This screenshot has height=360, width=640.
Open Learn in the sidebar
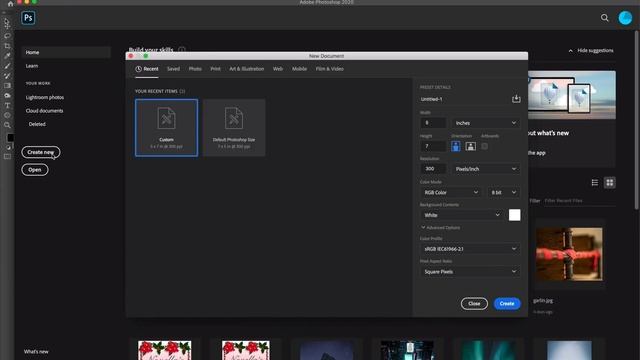32,66
